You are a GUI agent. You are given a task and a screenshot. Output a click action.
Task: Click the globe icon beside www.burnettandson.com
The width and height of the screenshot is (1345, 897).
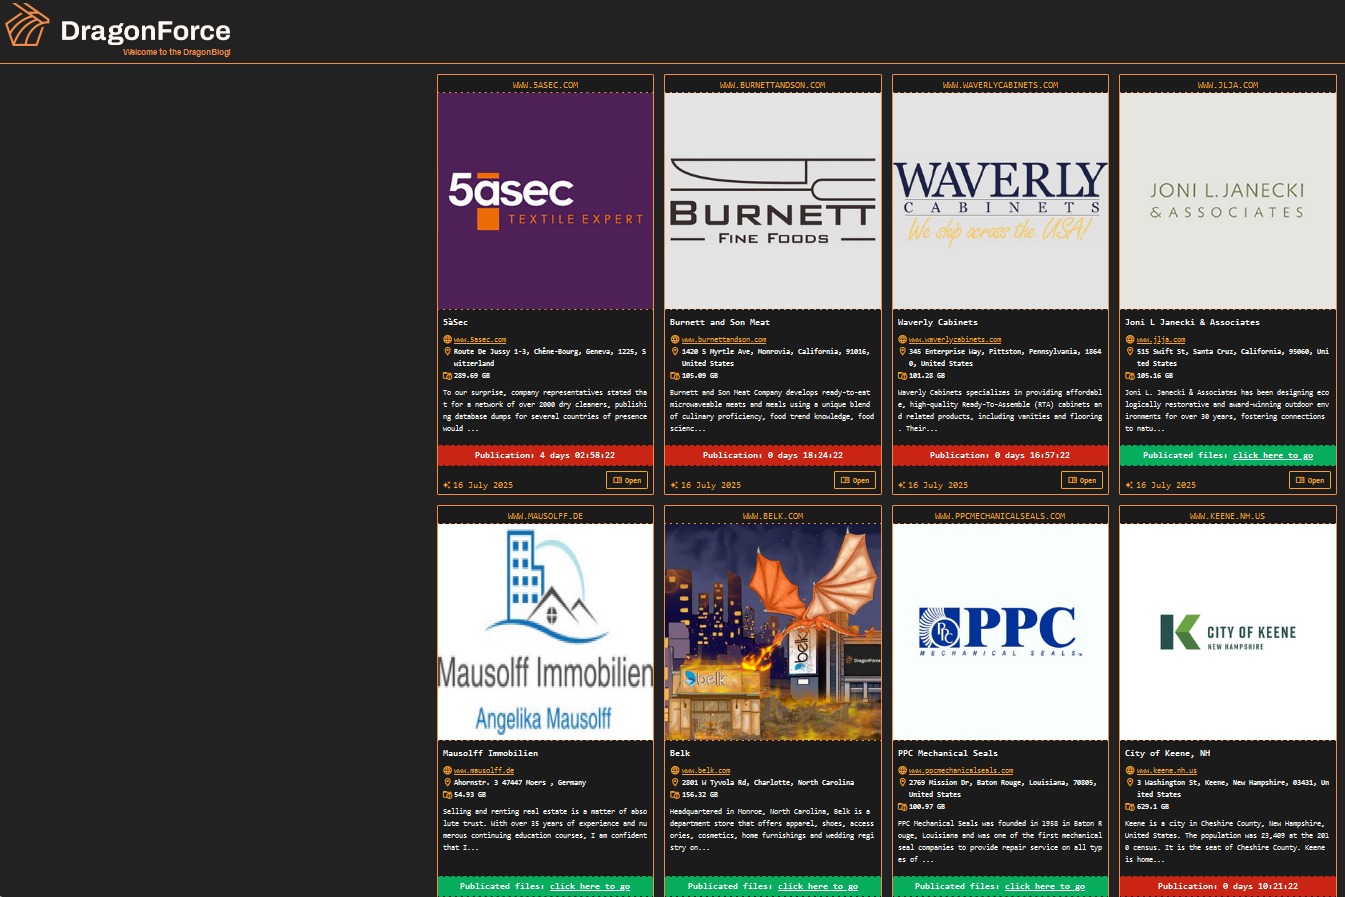tap(675, 340)
